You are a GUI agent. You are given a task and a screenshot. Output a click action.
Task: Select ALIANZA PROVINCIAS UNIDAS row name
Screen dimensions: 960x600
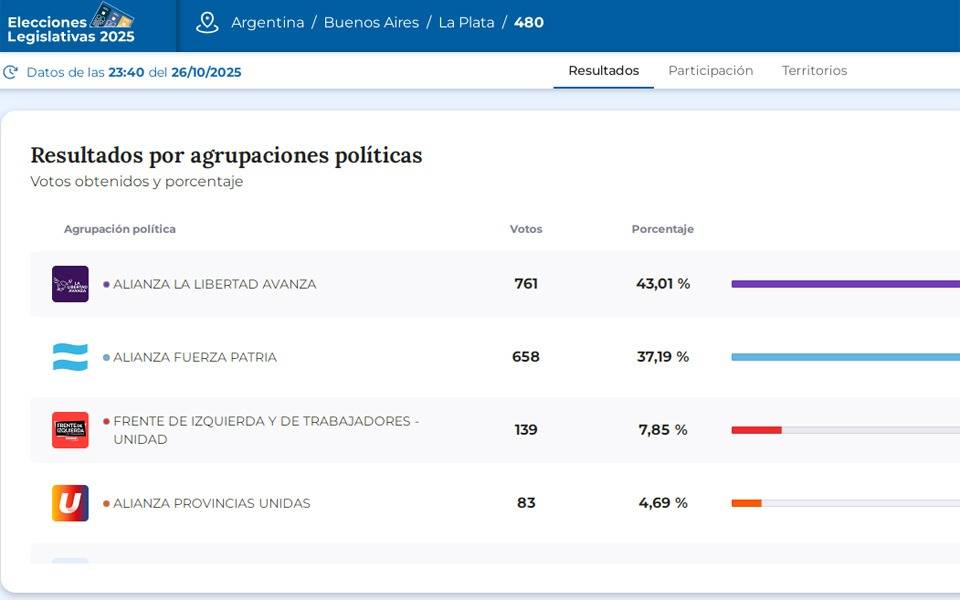(211, 503)
